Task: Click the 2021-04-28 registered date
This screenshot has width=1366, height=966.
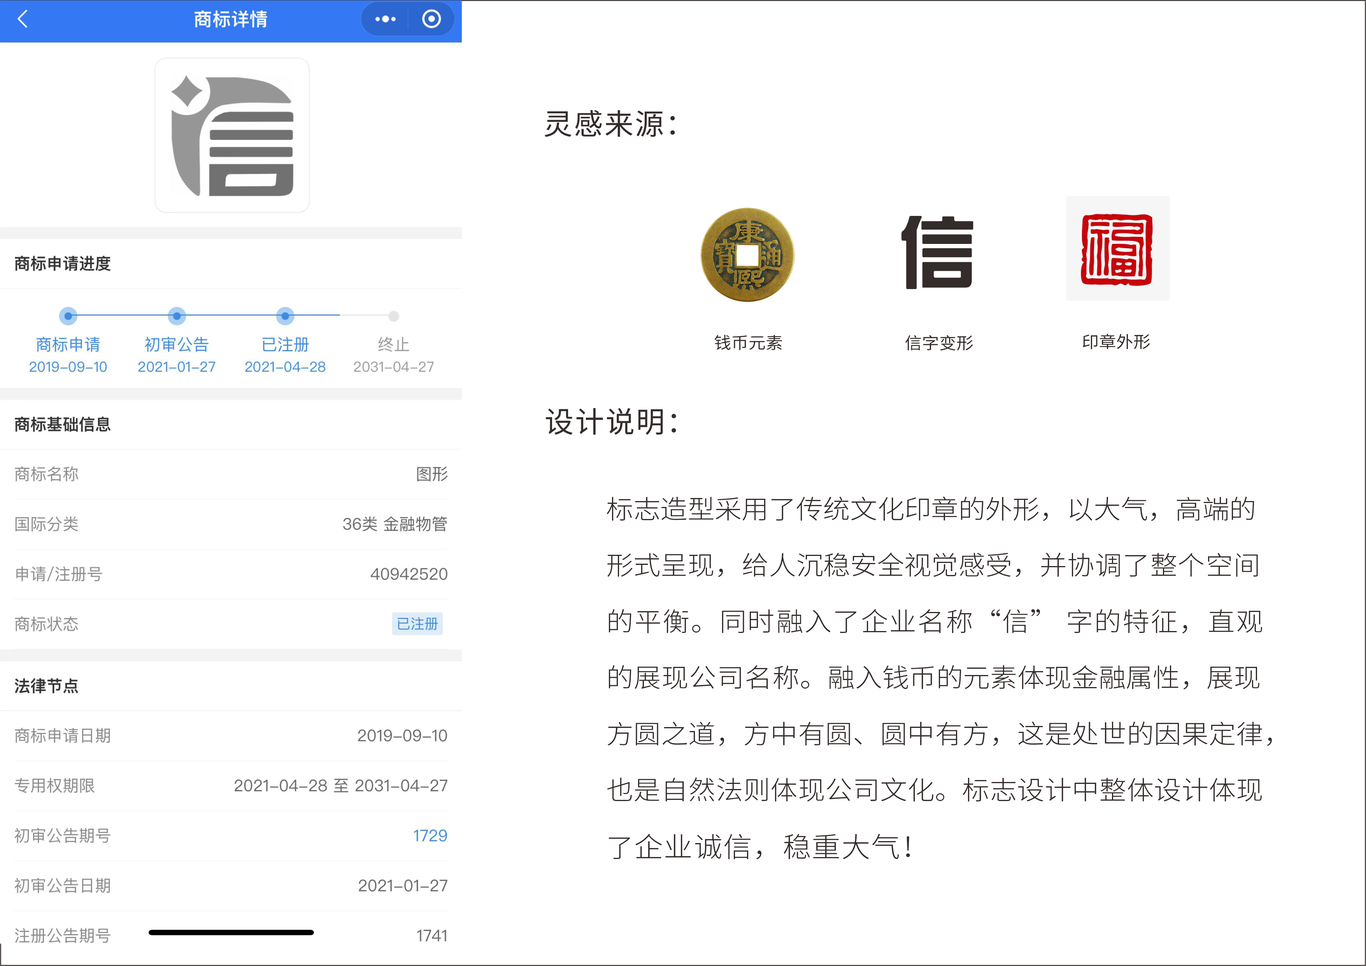Action: 285,367
